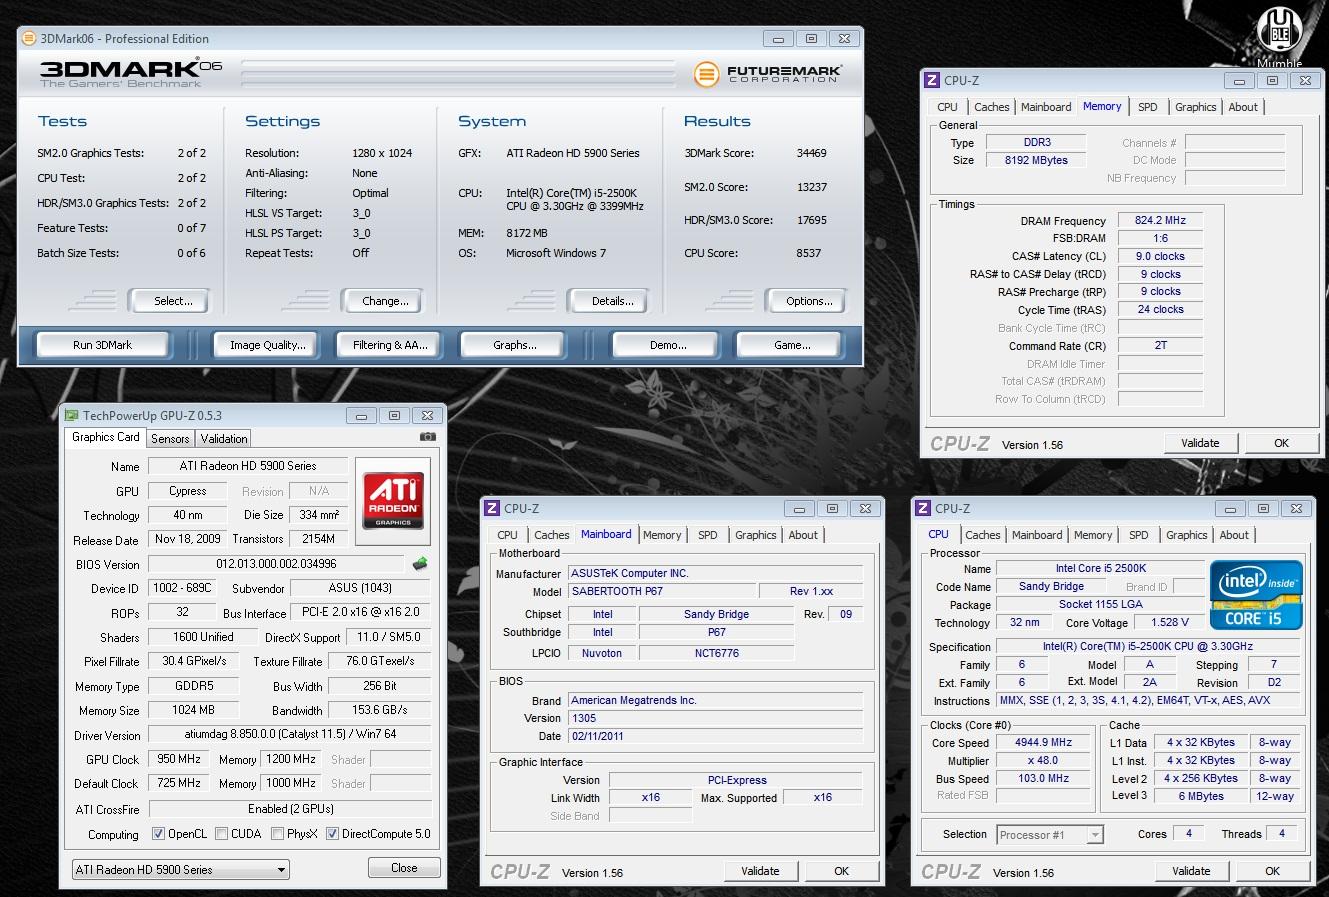Click the ATI Radeon Graphics logo

tap(393, 500)
